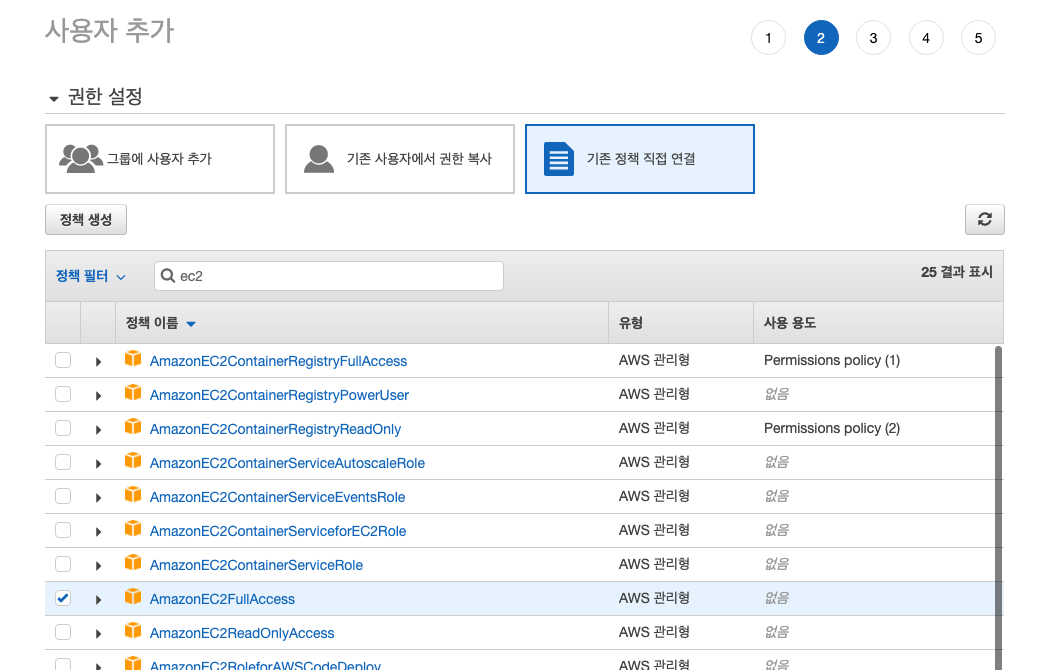
Task: Go to wizard step 1
Action: 769,38
